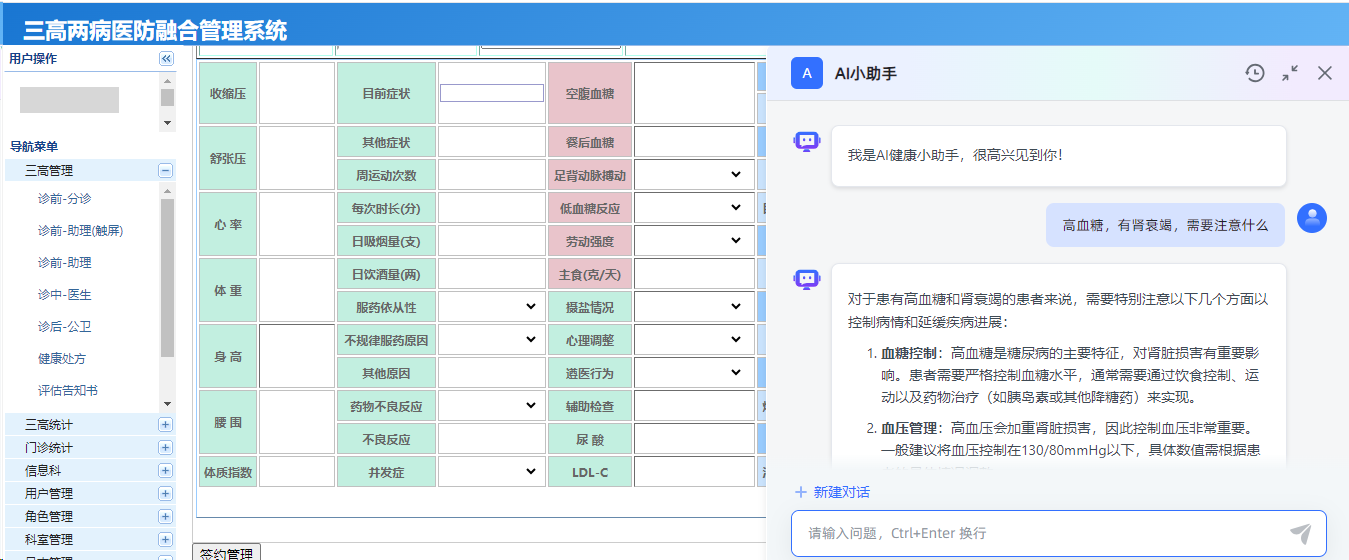Click the 尿酸 input field
The height and width of the screenshot is (560, 1349).
tap(694, 439)
